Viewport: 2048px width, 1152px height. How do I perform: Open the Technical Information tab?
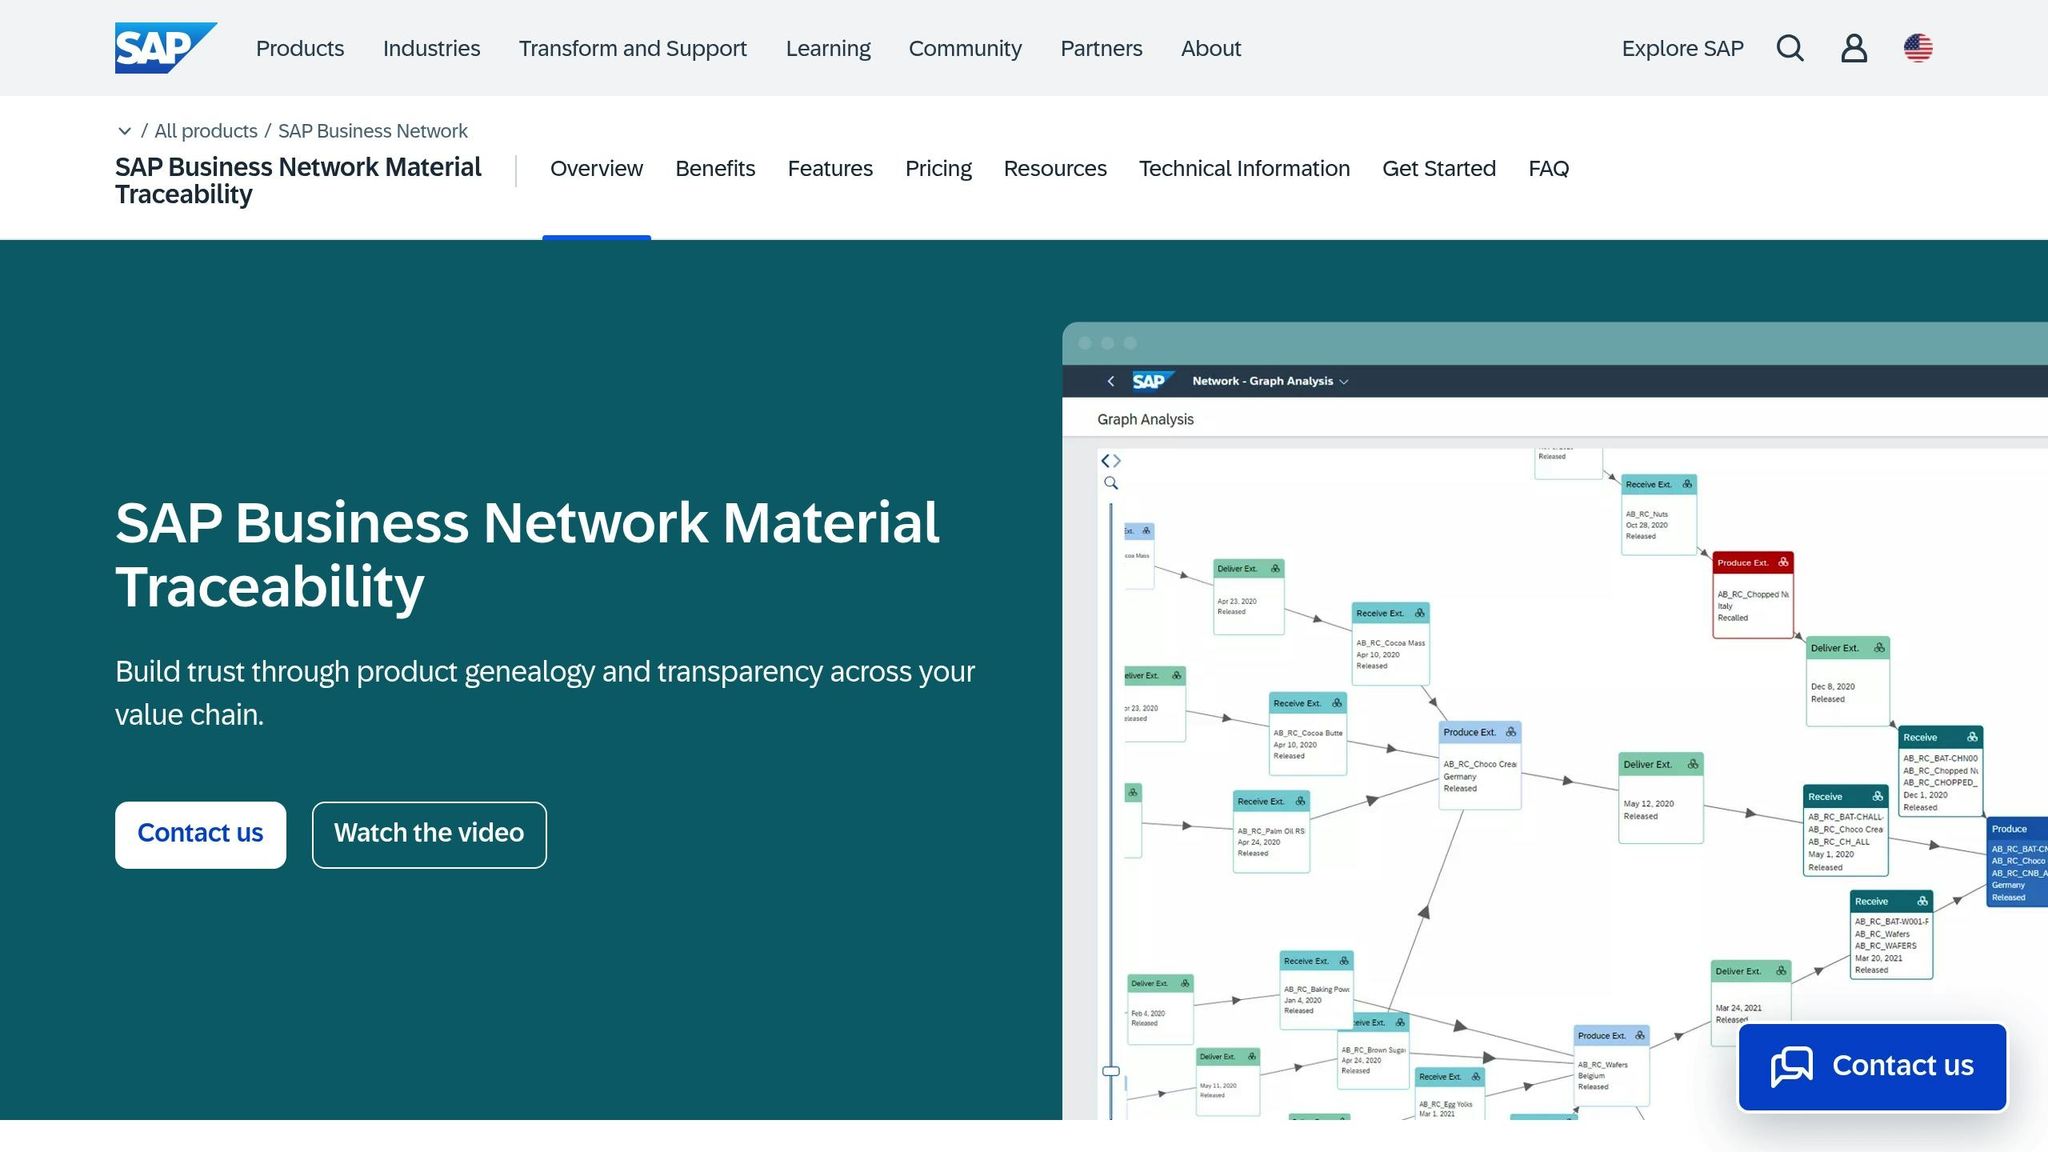click(x=1244, y=168)
